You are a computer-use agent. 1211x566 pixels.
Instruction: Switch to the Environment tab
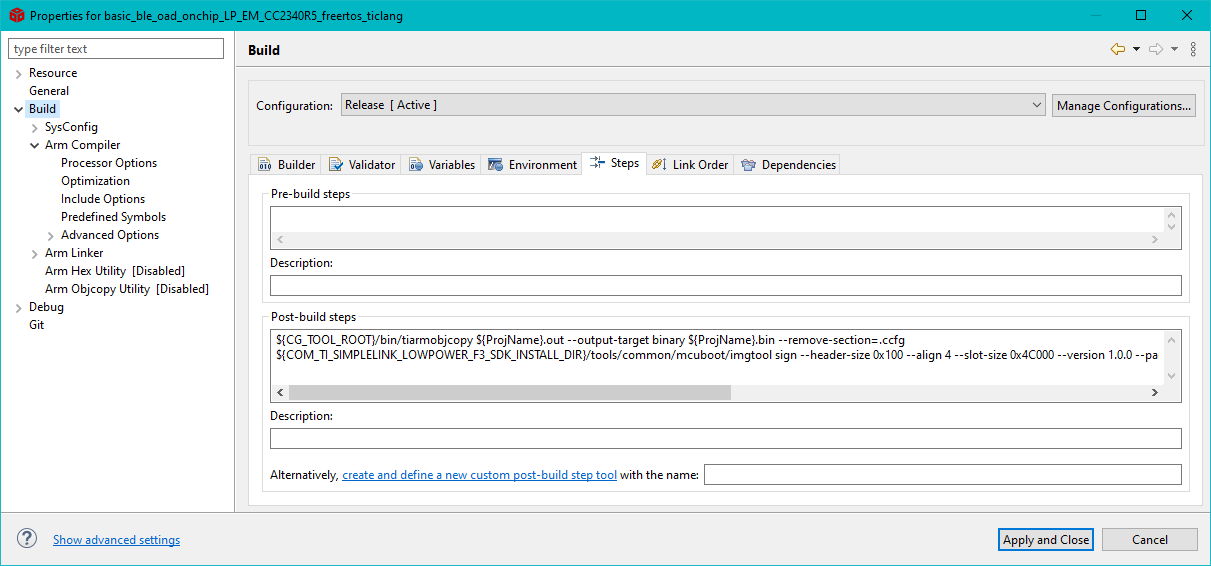(532, 165)
